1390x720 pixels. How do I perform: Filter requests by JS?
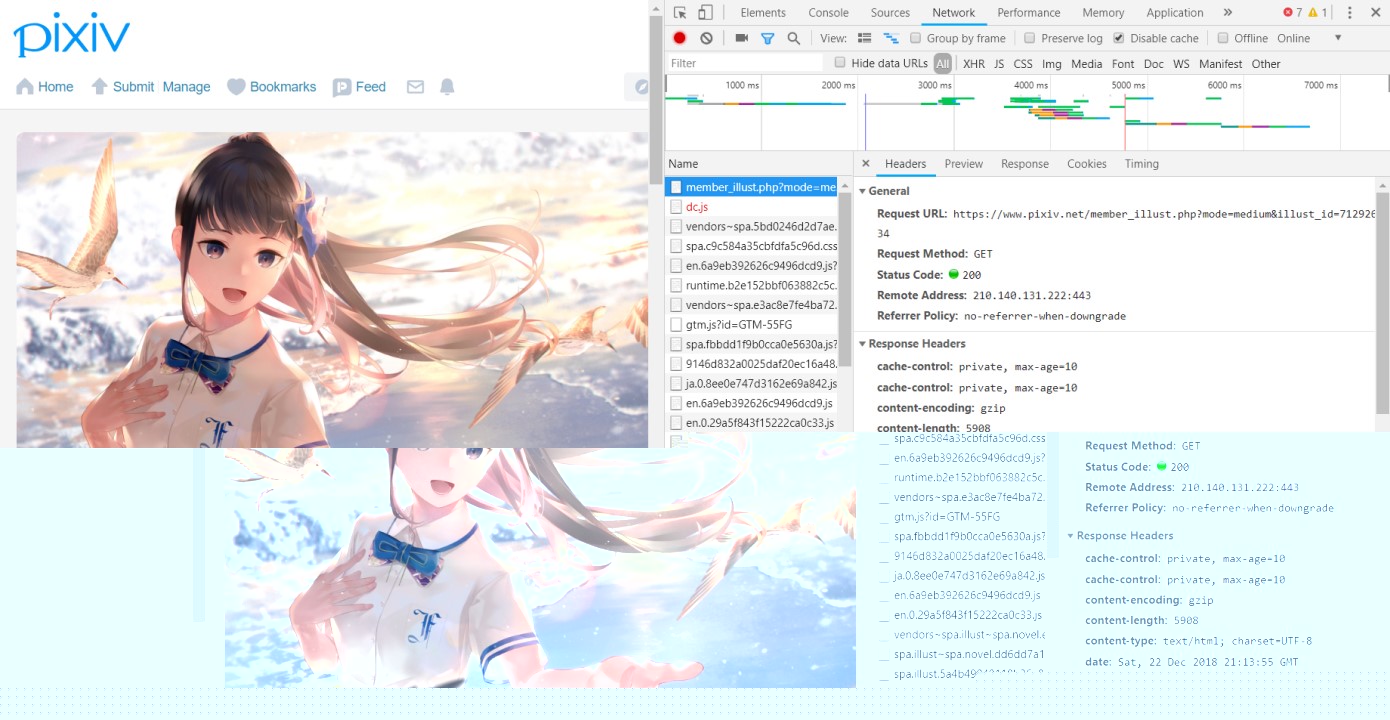999,64
